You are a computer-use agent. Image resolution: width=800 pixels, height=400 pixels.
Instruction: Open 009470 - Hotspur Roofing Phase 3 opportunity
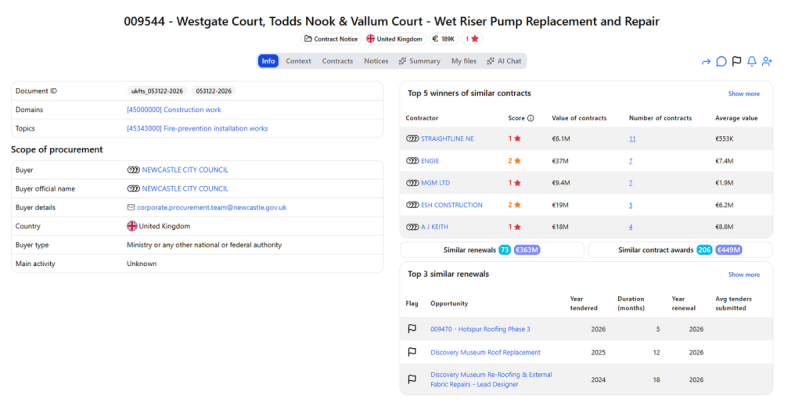(480, 329)
